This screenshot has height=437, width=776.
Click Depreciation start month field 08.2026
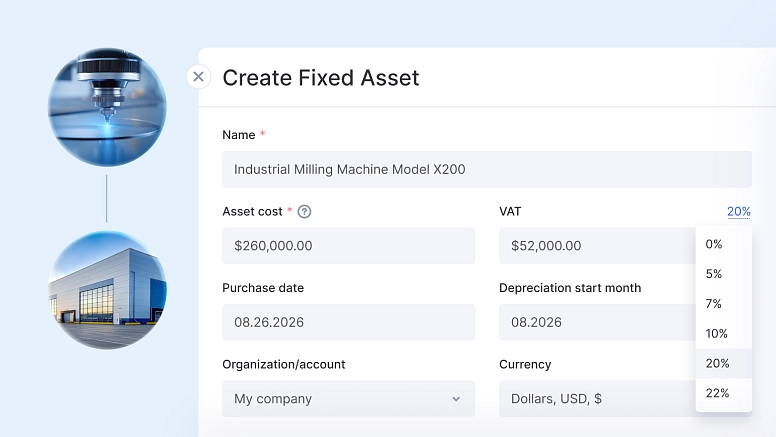pos(597,322)
